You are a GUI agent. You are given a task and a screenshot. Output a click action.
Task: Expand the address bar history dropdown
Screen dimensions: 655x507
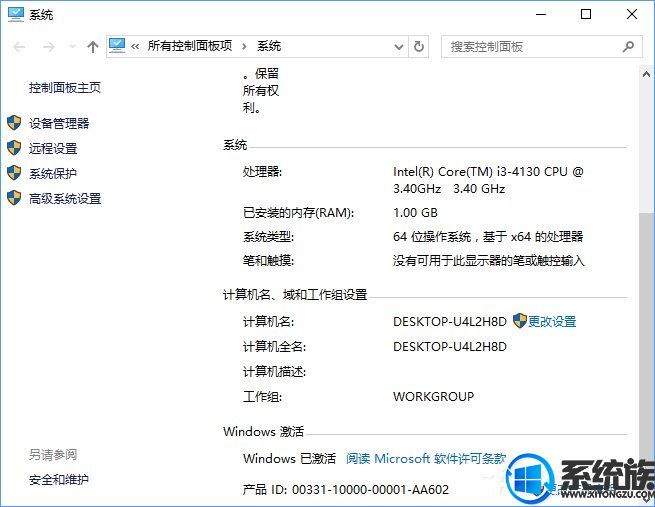click(399, 47)
